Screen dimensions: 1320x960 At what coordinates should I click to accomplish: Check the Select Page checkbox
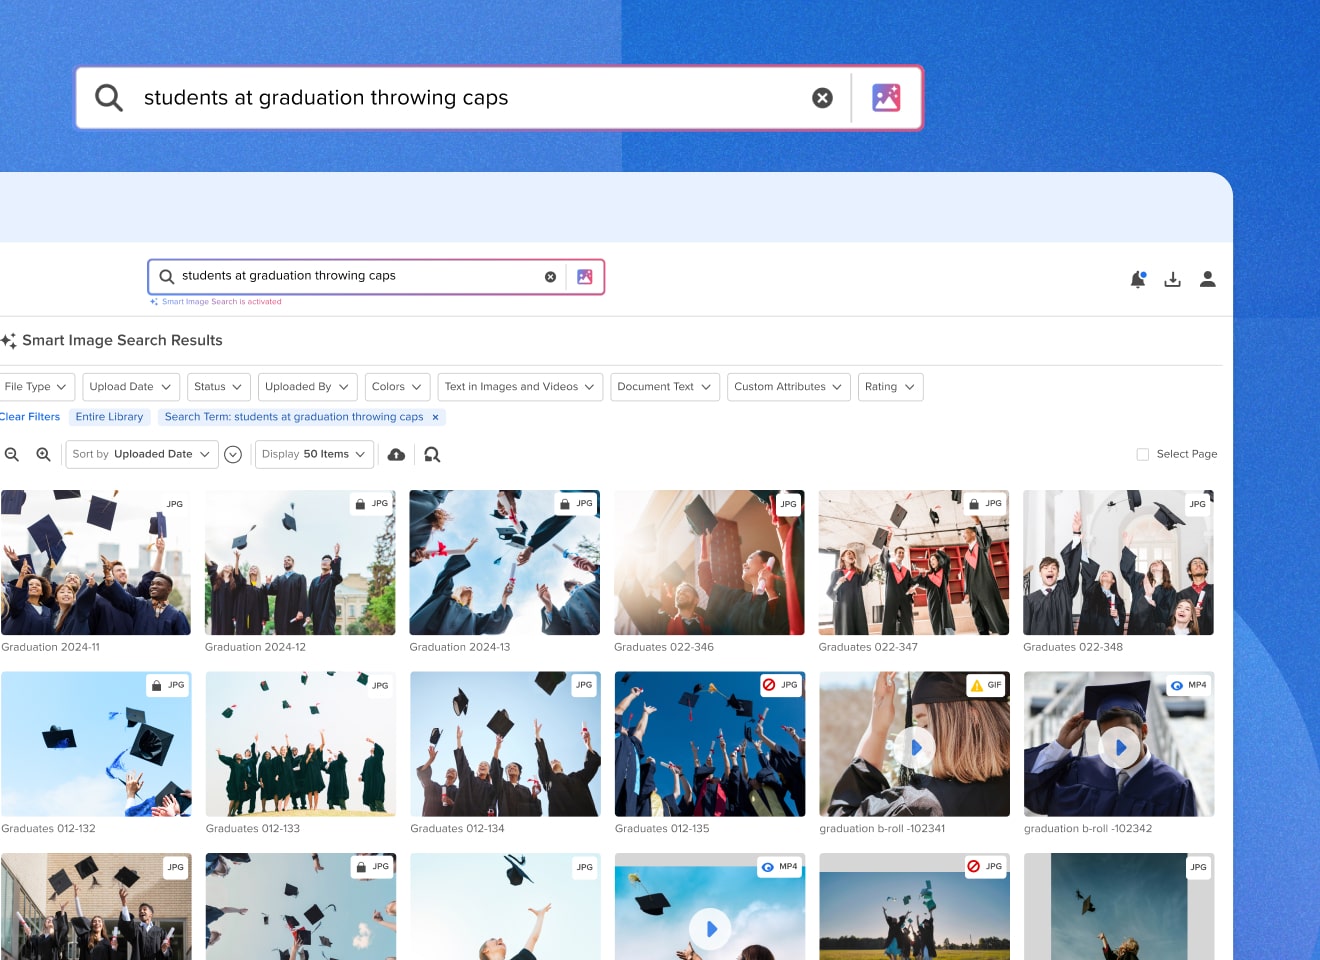pyautogui.click(x=1143, y=454)
